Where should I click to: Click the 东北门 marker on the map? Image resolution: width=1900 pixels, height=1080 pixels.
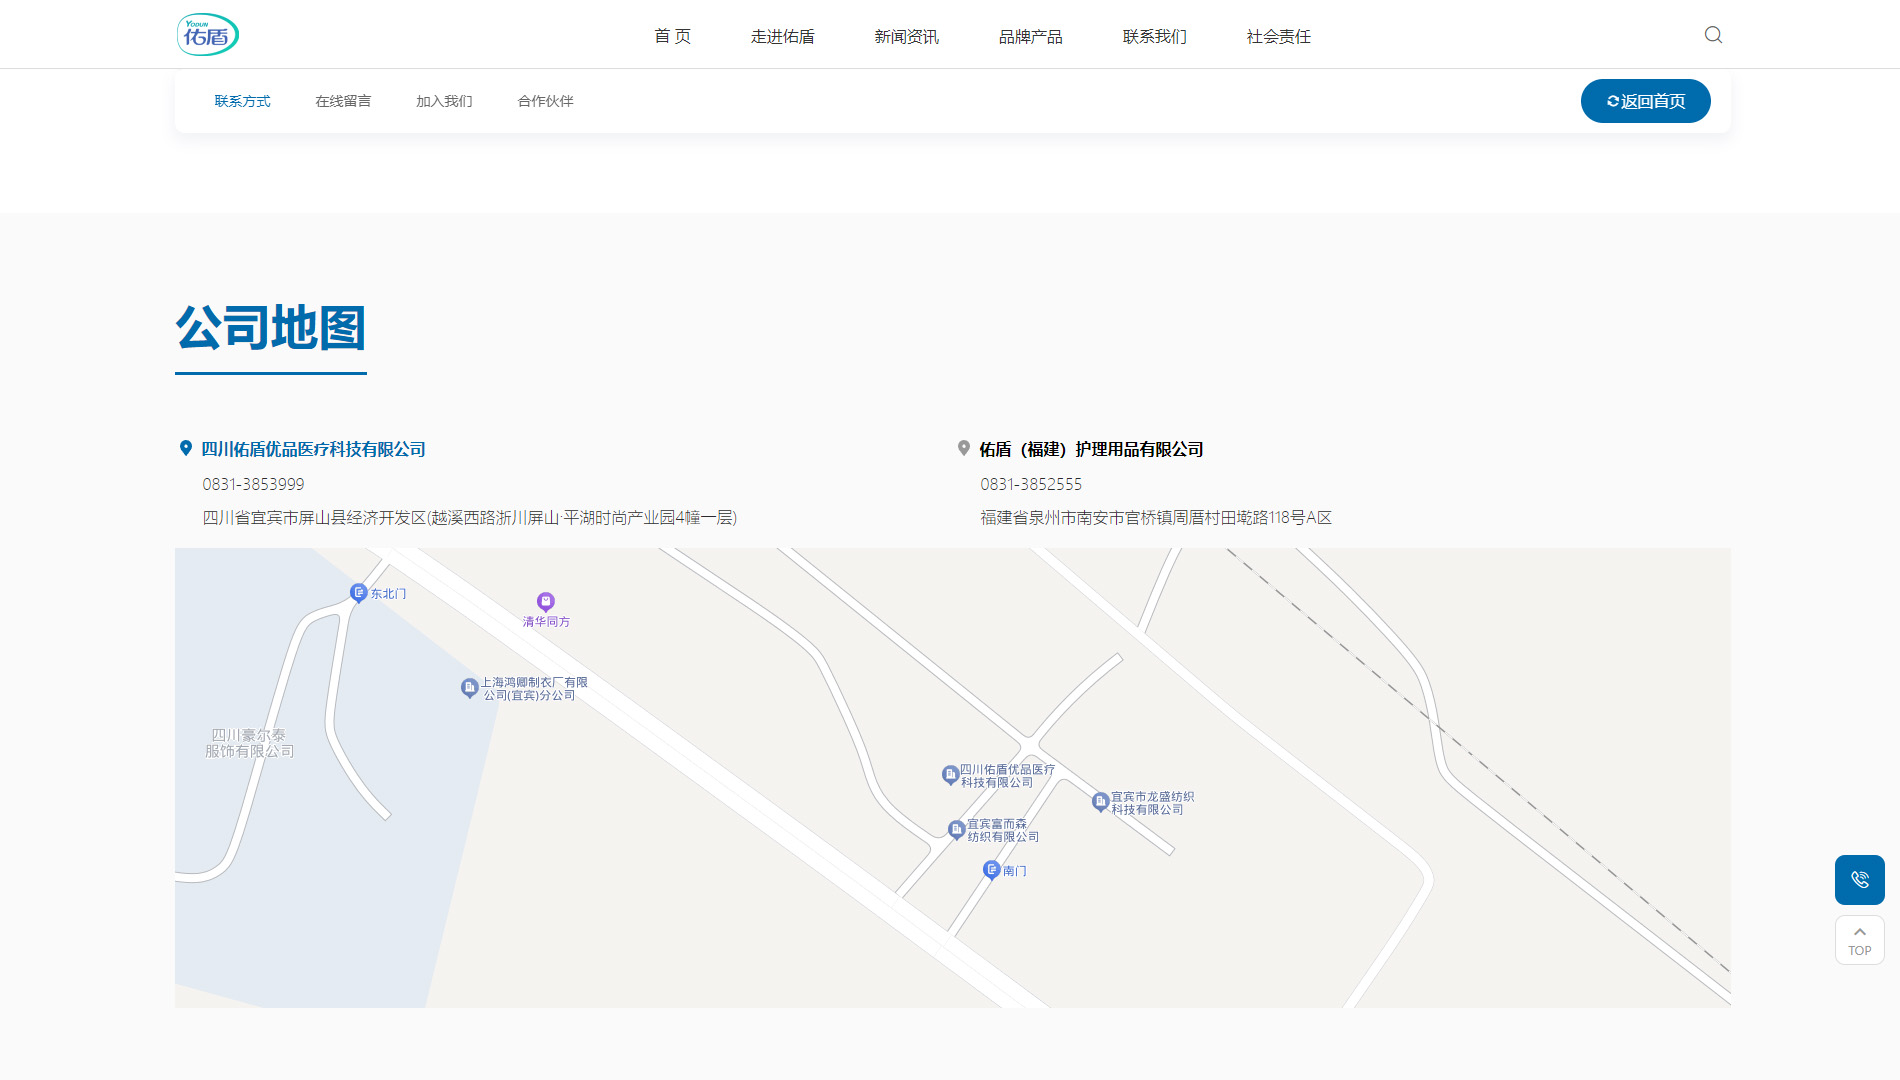click(358, 593)
